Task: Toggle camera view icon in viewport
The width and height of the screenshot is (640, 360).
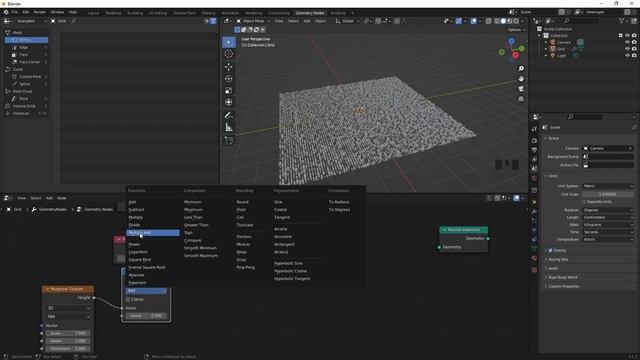Action: (x=521, y=89)
